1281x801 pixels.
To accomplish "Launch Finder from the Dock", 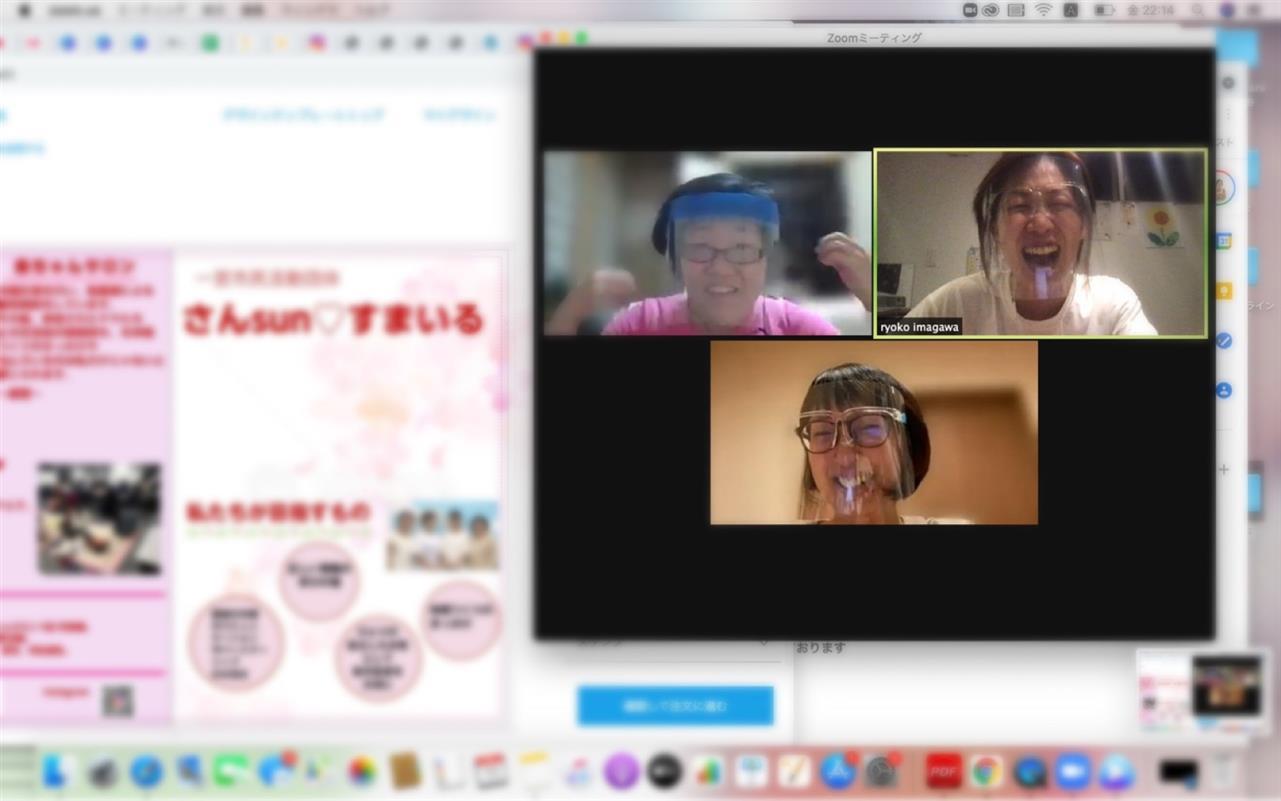I will (59, 771).
